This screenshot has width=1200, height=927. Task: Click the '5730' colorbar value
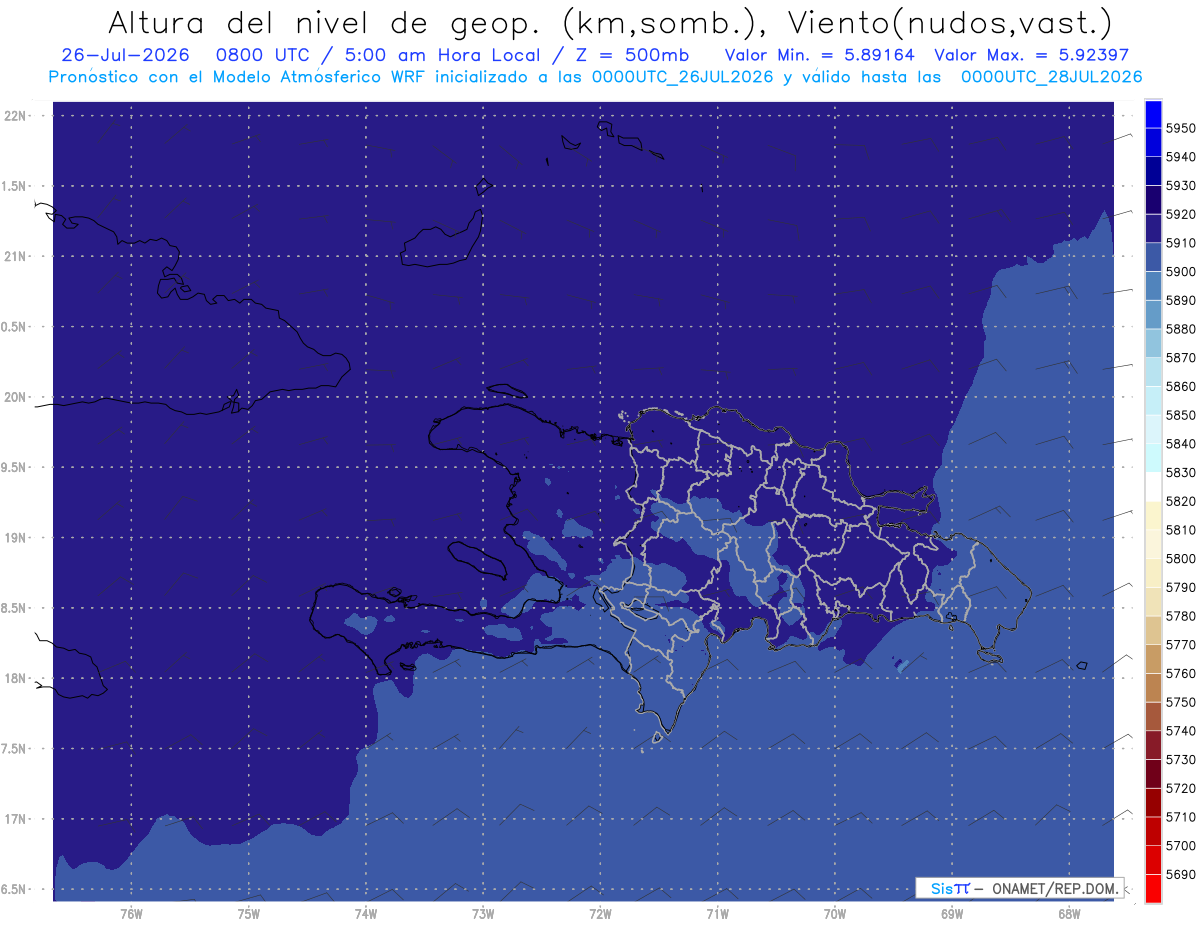point(1181,760)
